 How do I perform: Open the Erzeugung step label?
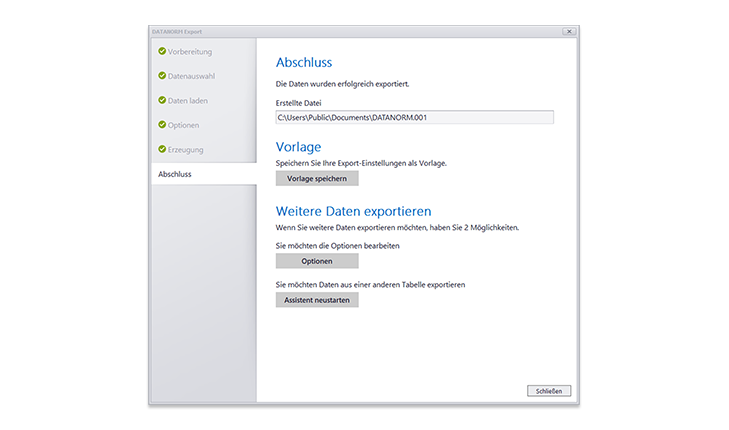(186, 150)
